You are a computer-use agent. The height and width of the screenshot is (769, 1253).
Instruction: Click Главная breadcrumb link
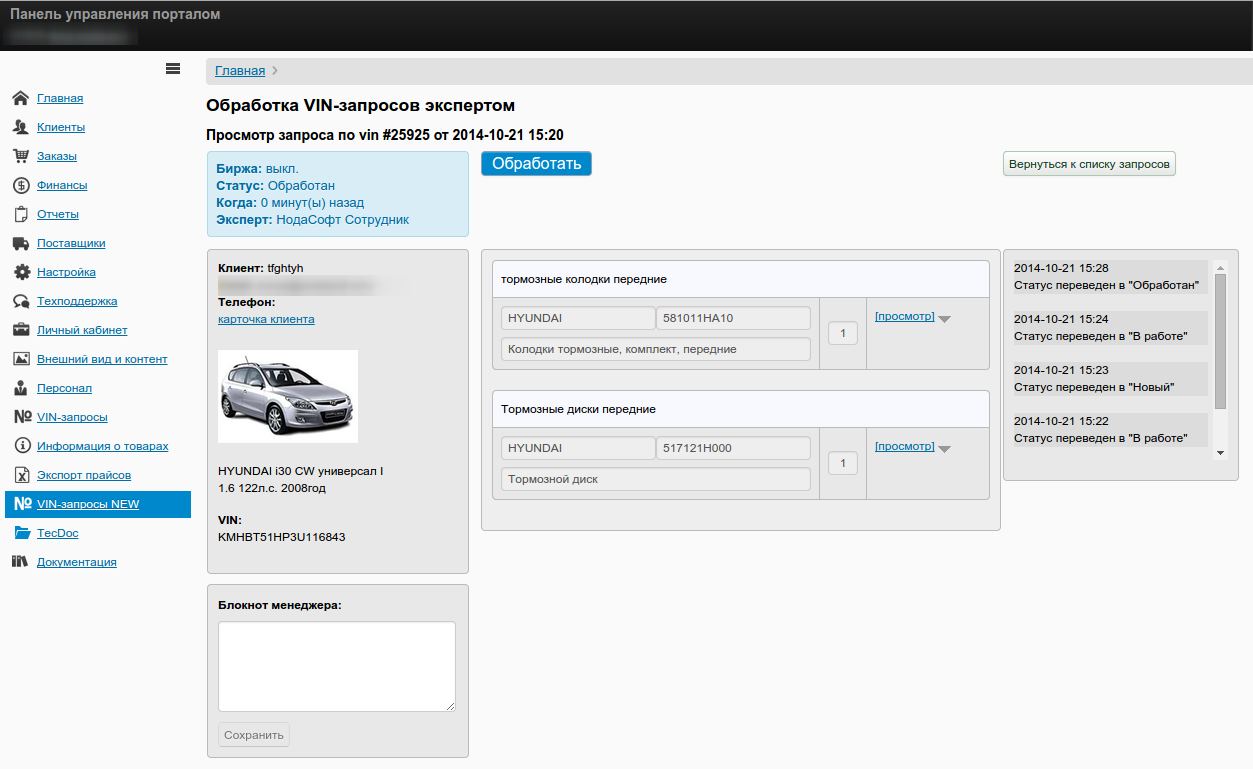240,71
